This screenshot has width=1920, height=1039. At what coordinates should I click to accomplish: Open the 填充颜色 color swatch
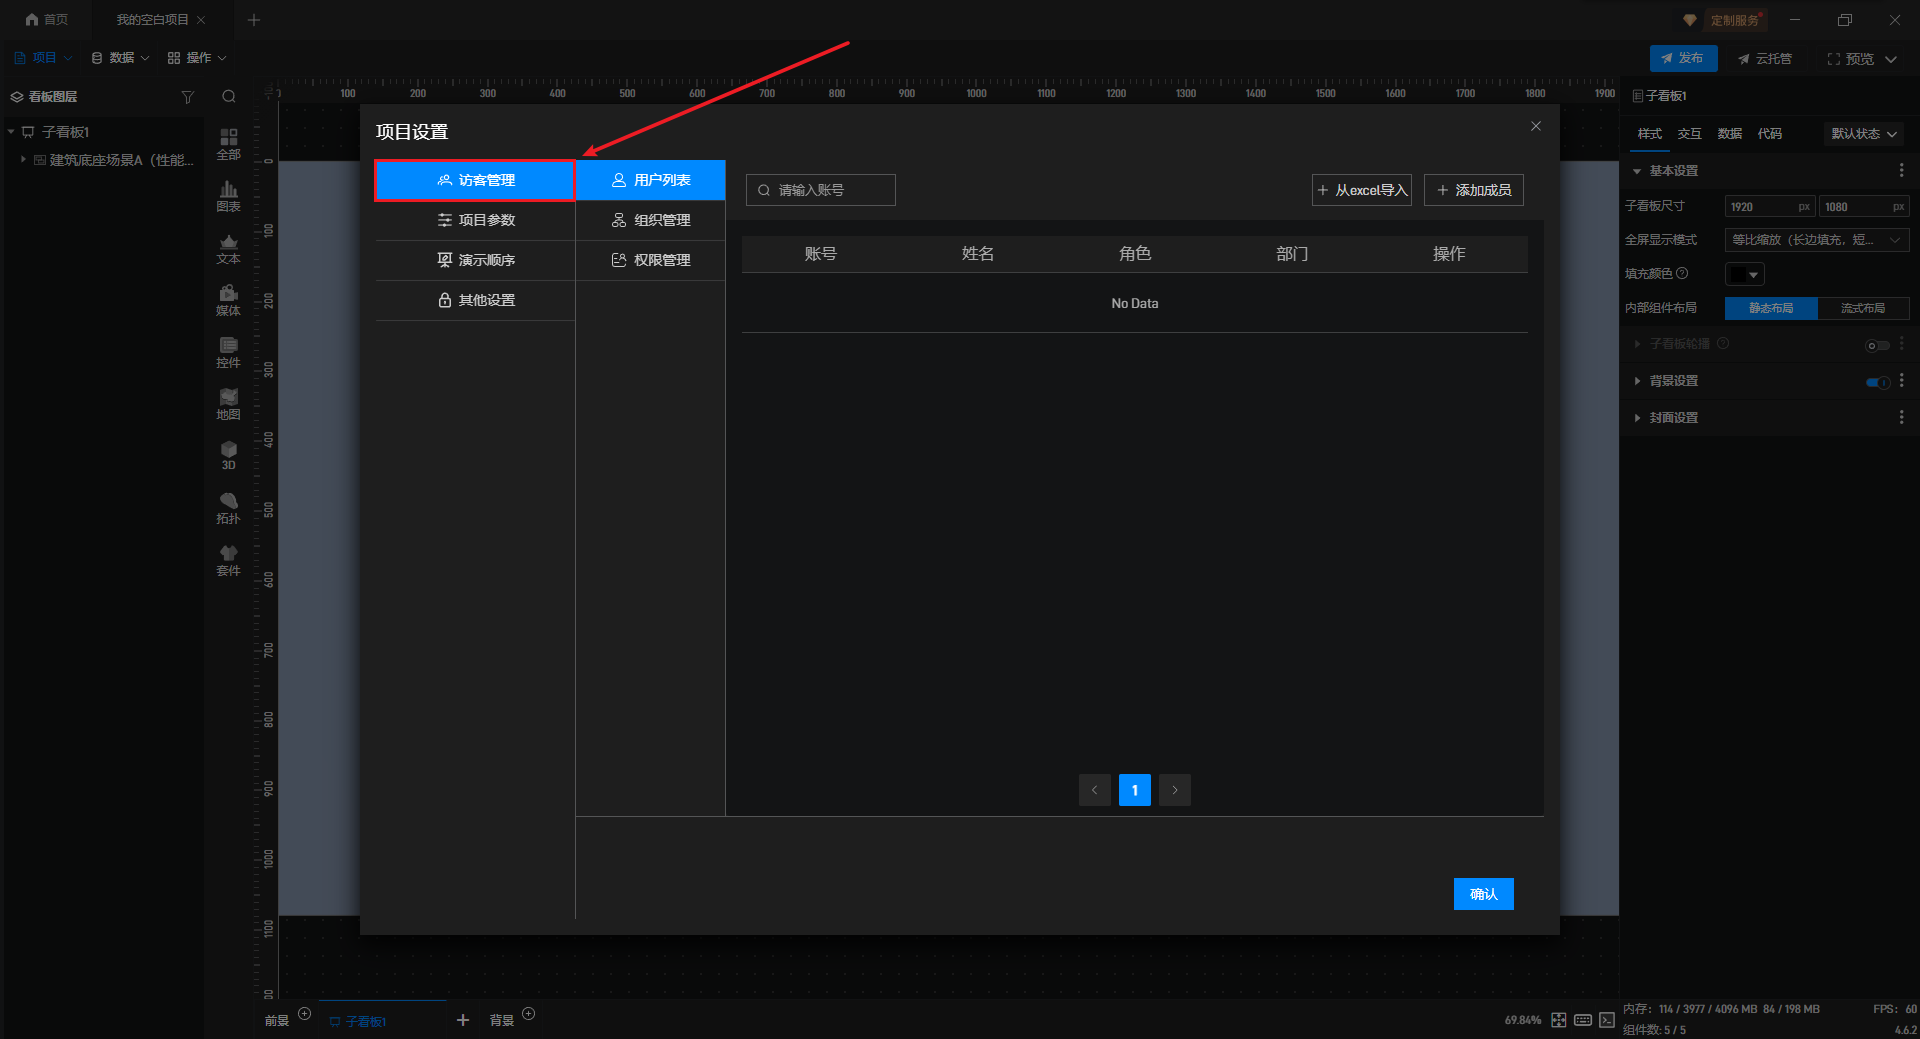[1745, 274]
